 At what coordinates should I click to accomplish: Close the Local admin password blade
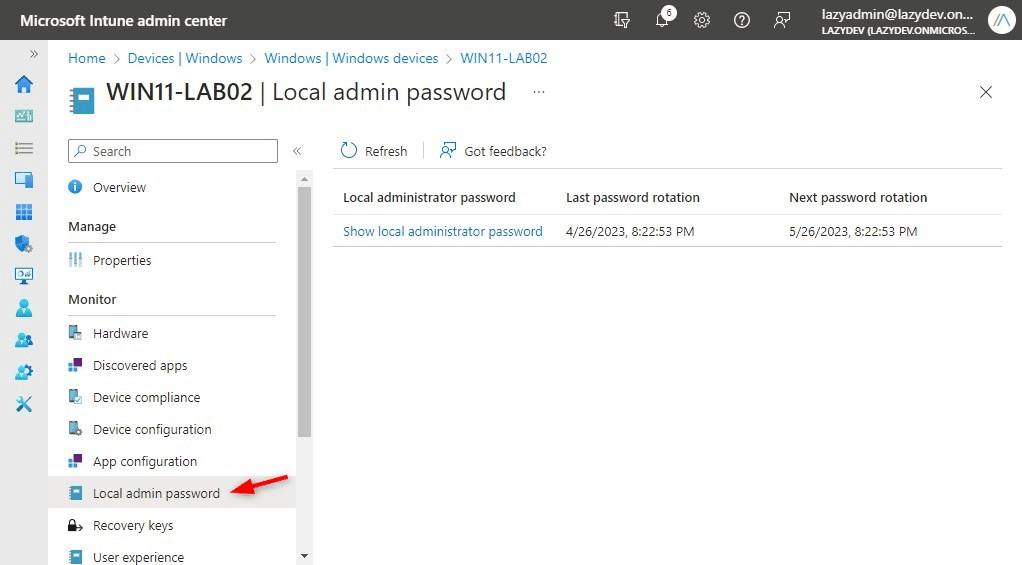(986, 92)
